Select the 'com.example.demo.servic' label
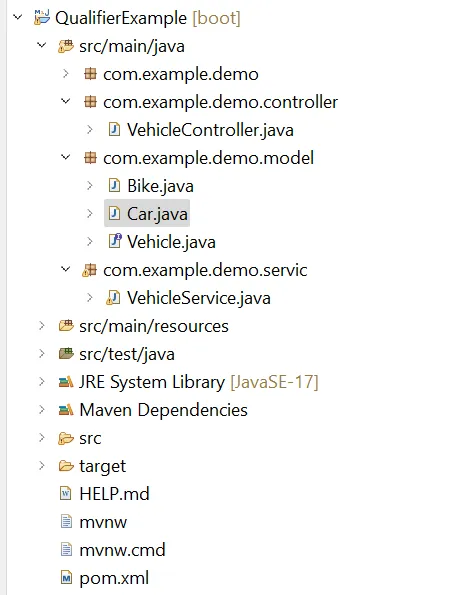The height and width of the screenshot is (595, 472). [205, 270]
